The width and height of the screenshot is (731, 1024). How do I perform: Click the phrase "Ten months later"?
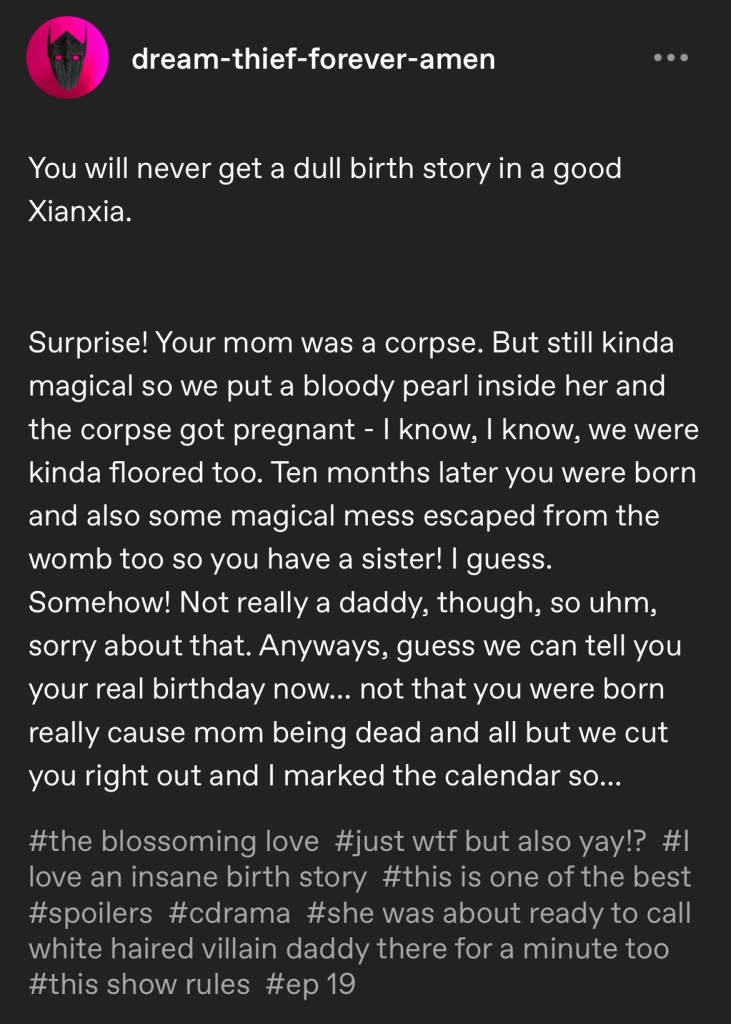pyautogui.click(x=393, y=472)
